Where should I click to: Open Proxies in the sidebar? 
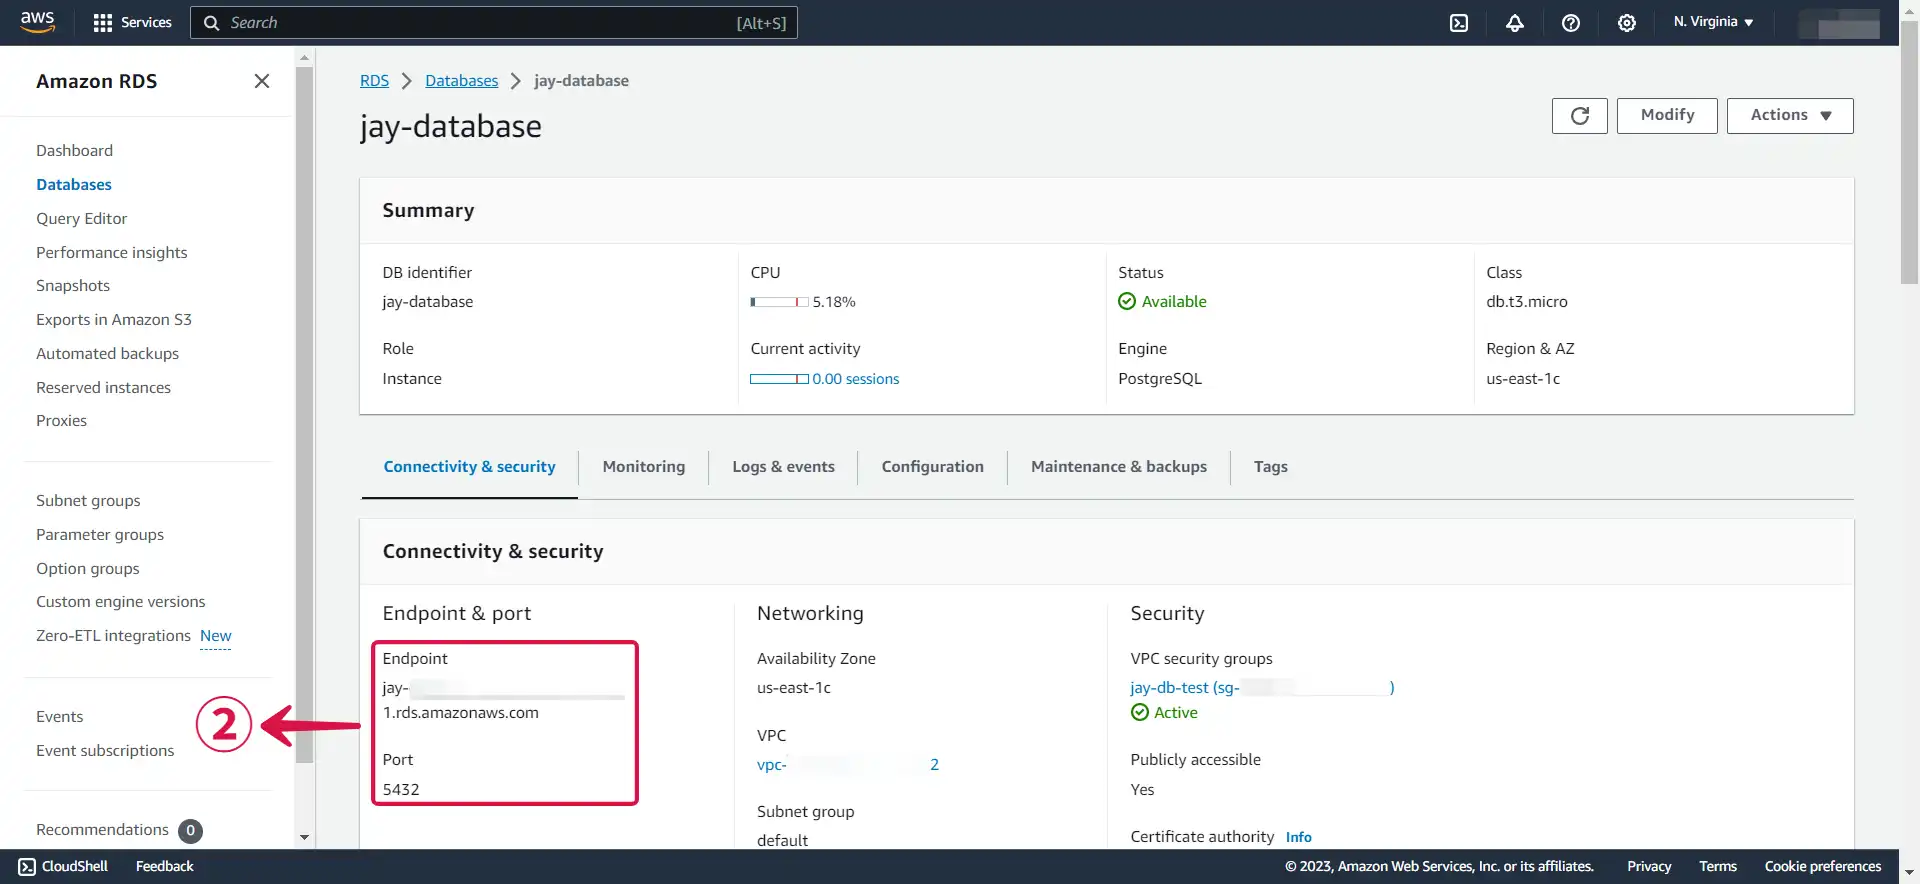[x=61, y=421]
